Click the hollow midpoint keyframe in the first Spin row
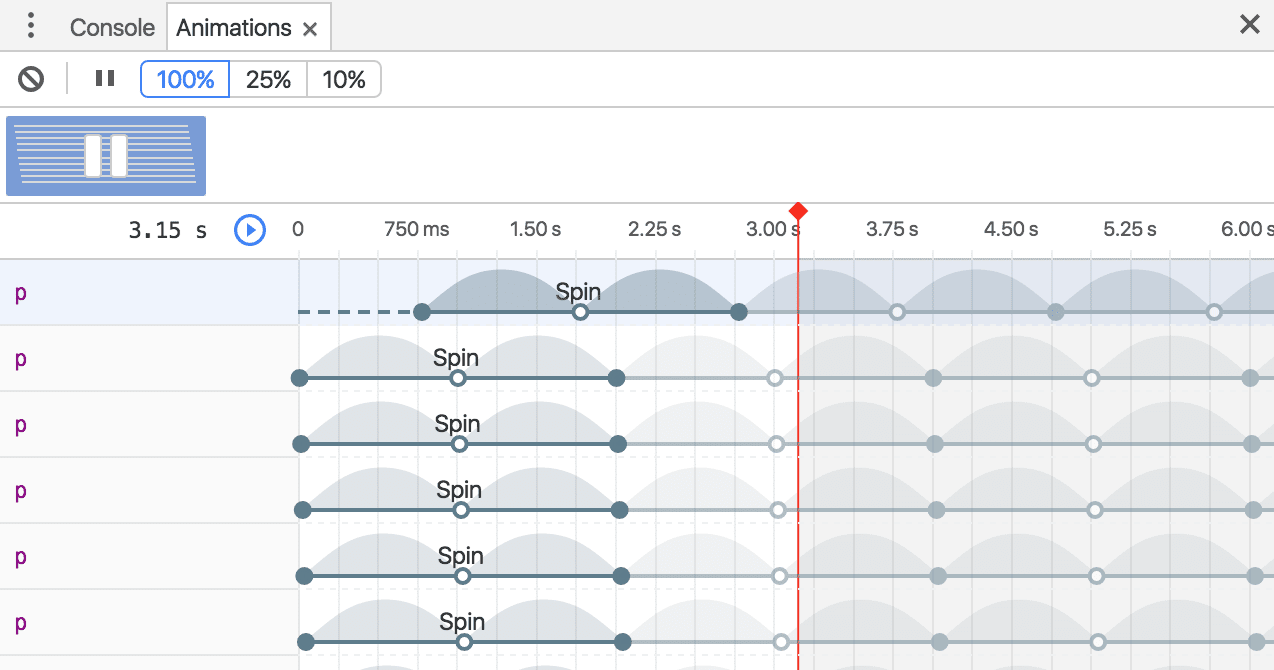 580,312
